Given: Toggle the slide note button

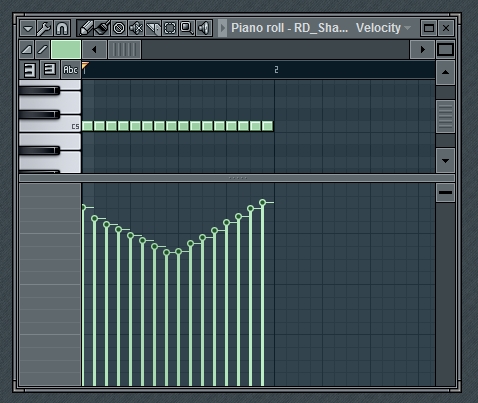Looking at the screenshot, I should [43, 50].
